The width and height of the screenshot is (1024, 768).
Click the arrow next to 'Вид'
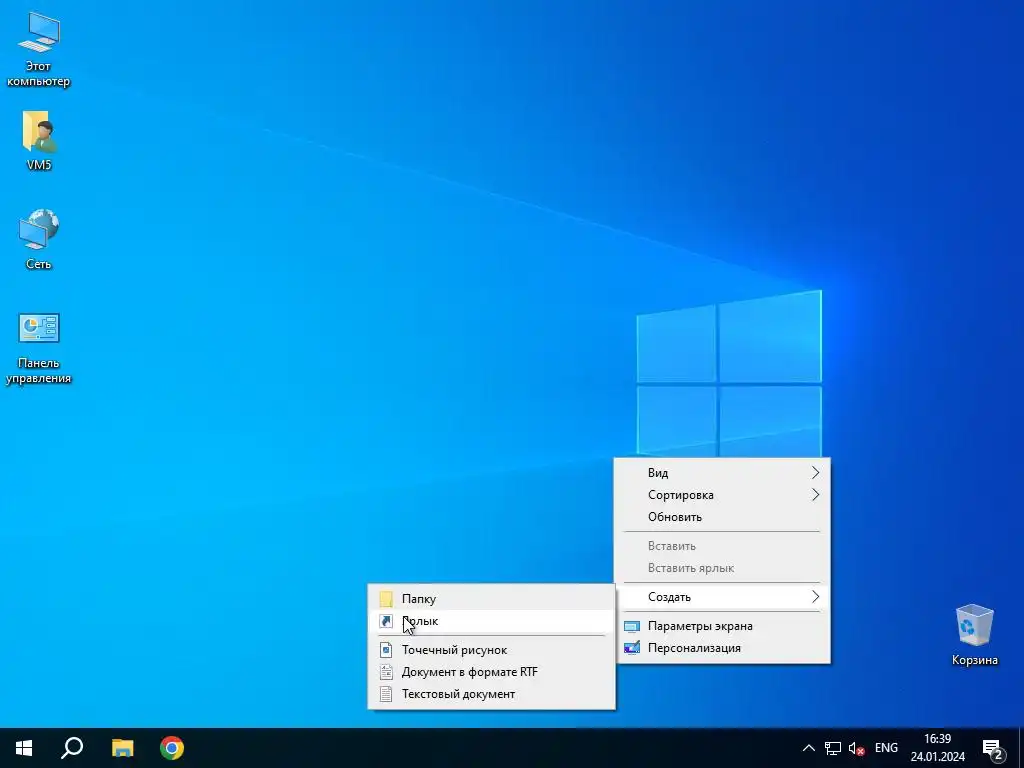815,472
